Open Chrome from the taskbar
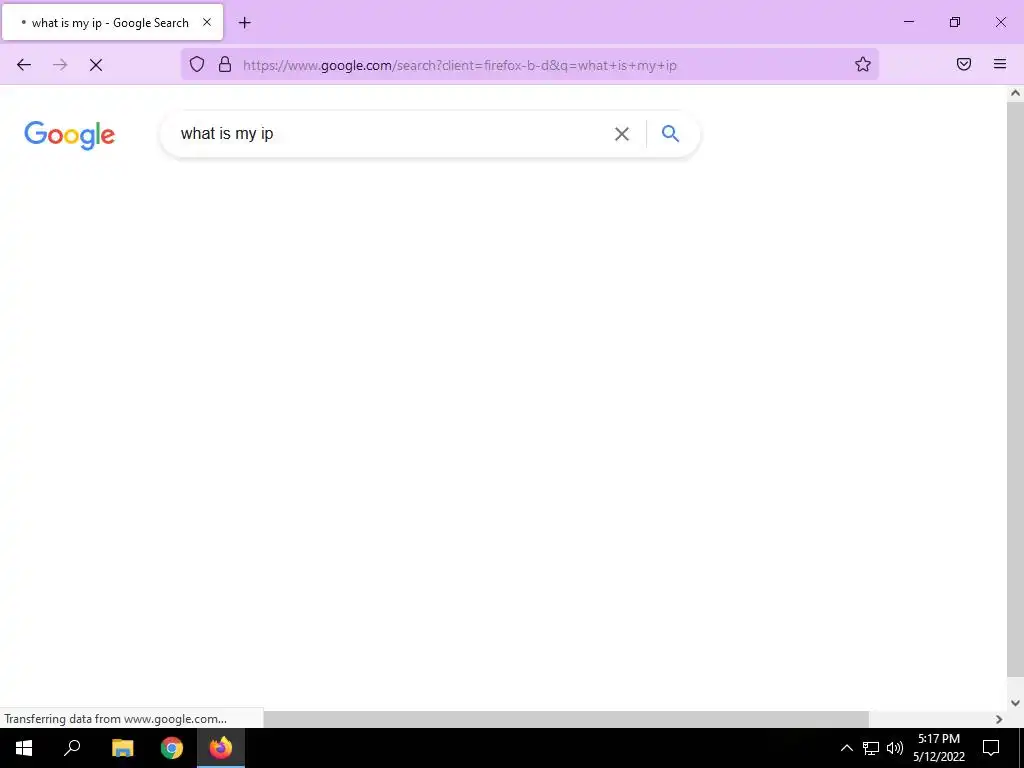This screenshot has width=1024, height=768. (172, 748)
